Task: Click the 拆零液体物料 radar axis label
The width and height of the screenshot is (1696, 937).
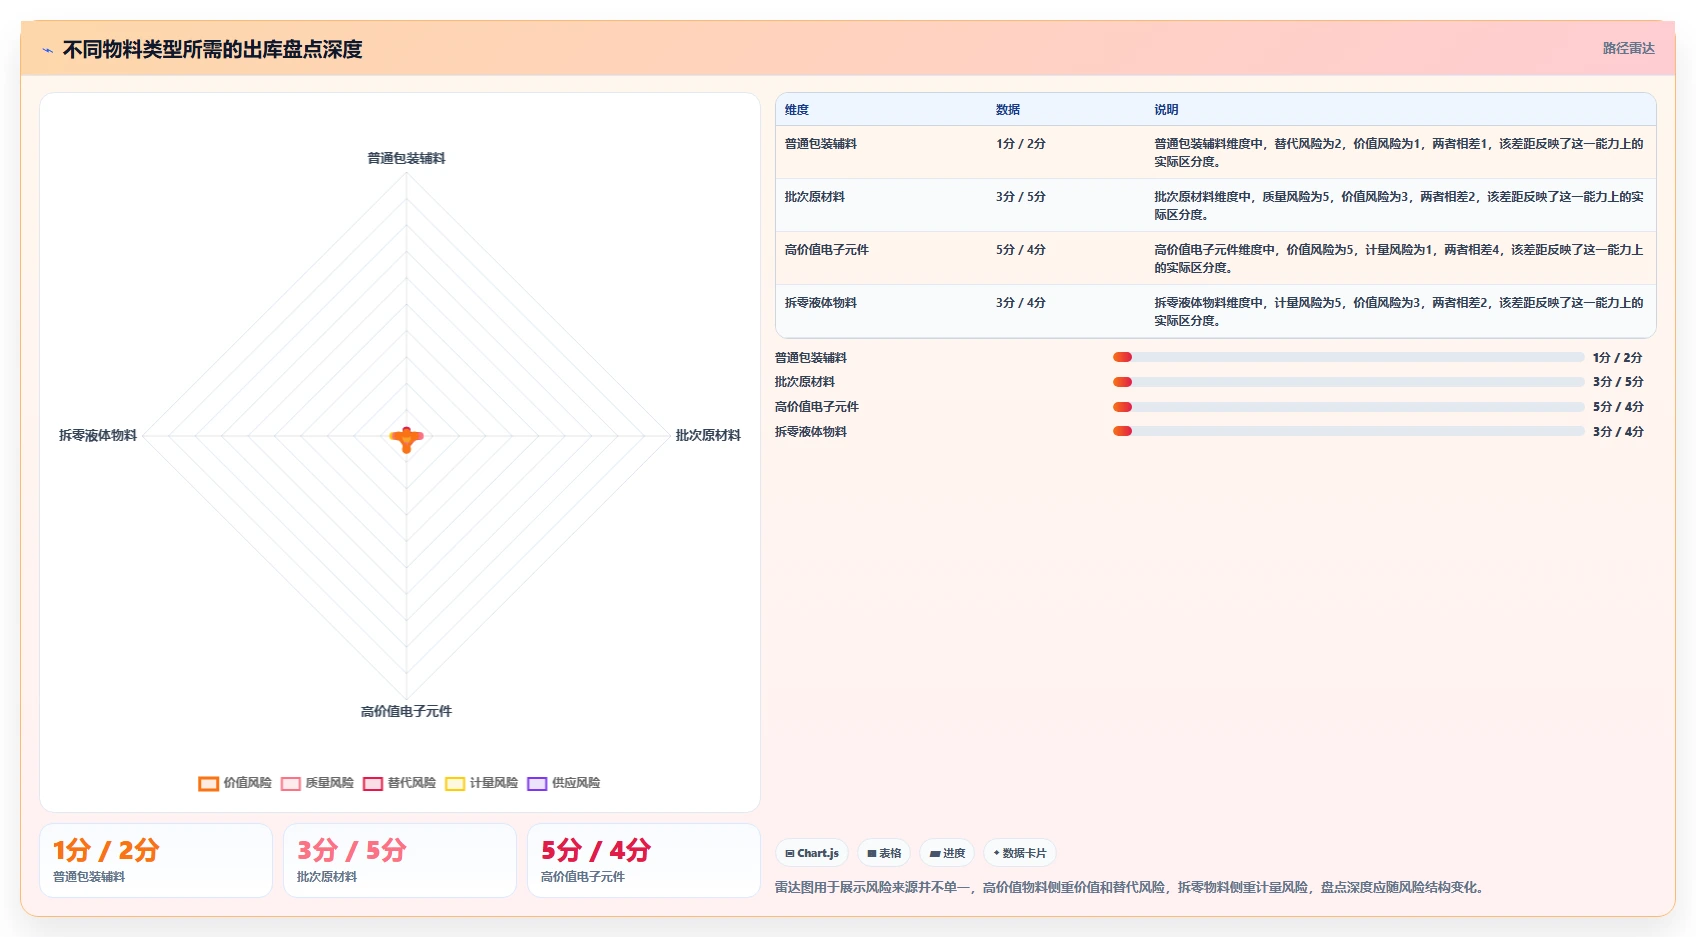Action: coord(98,435)
